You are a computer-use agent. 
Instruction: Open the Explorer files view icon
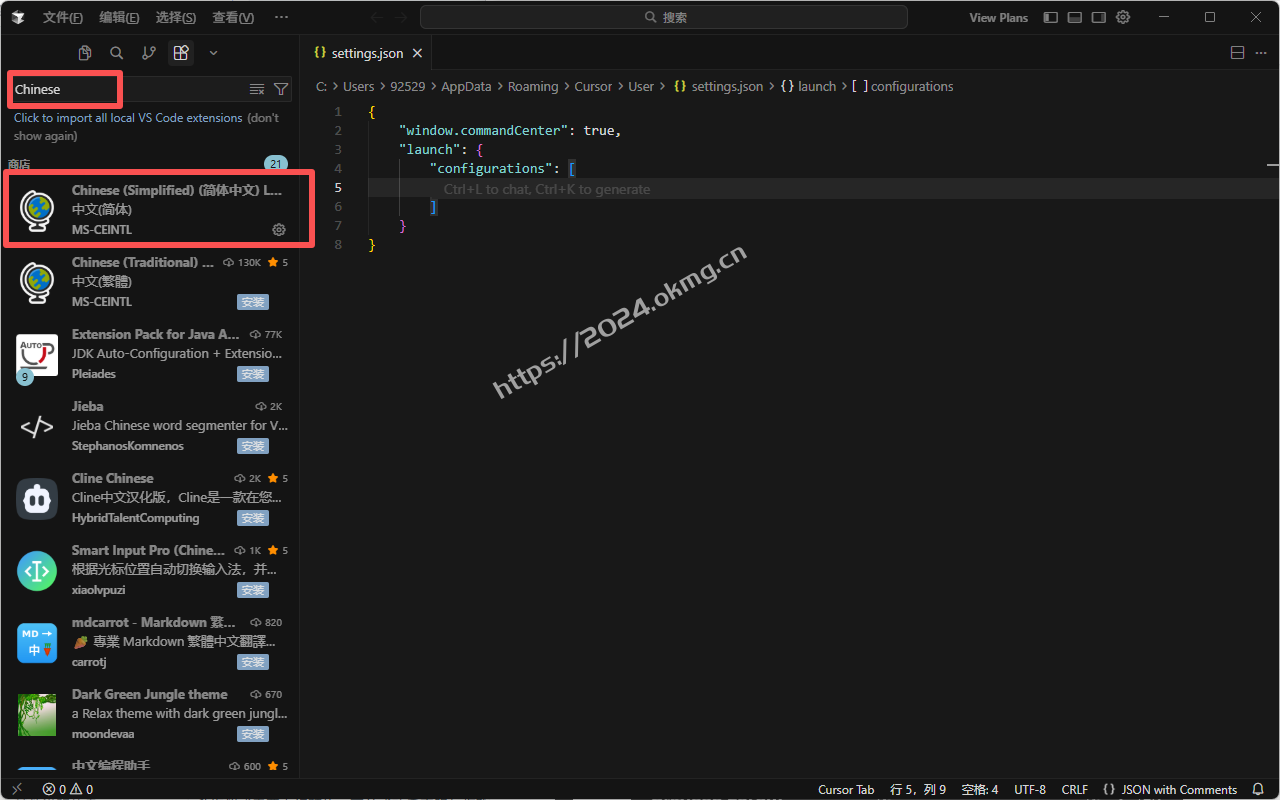click(x=85, y=53)
